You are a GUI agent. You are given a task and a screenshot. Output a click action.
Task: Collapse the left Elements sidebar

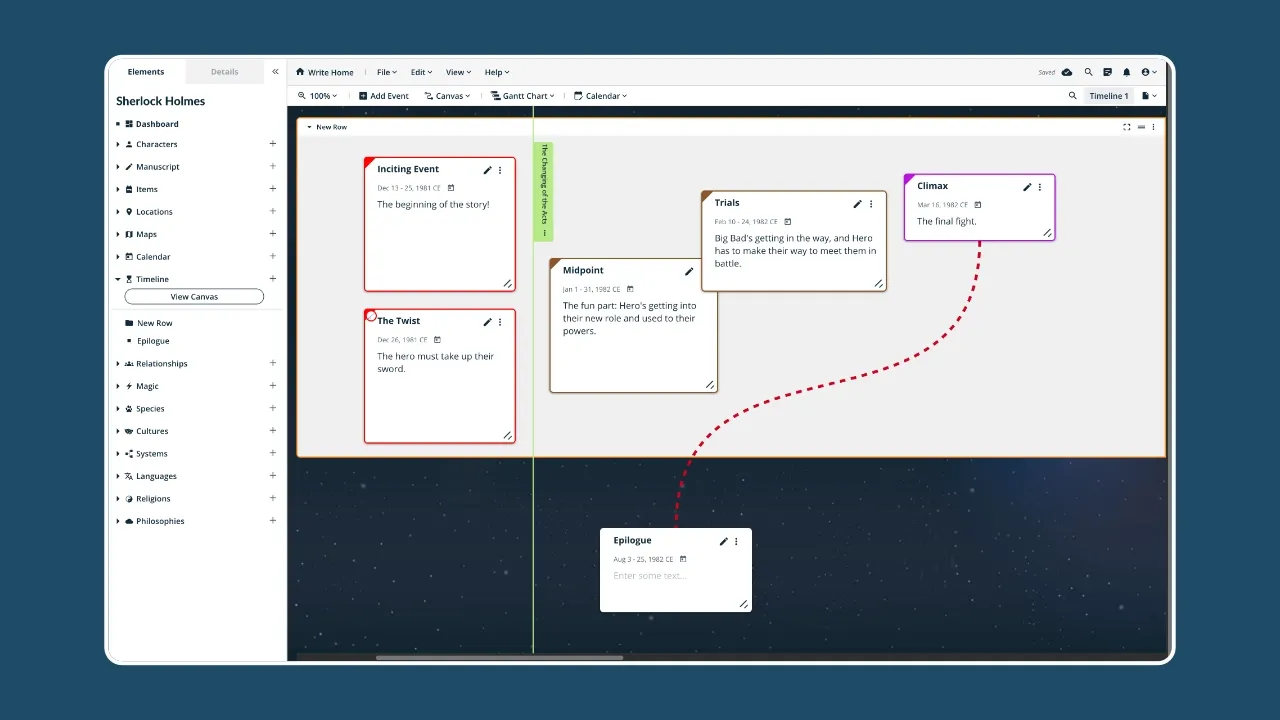point(275,71)
